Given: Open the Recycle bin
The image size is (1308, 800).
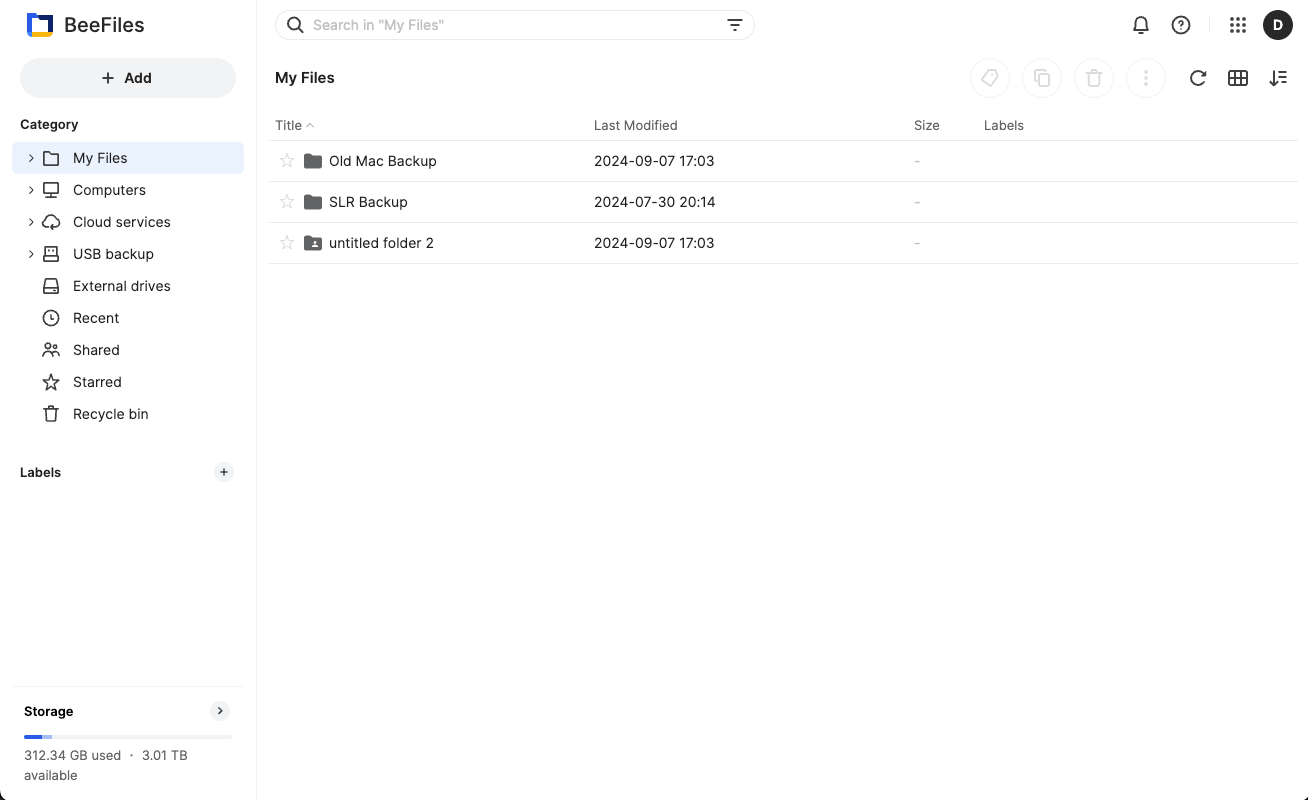Looking at the screenshot, I should pos(128,414).
